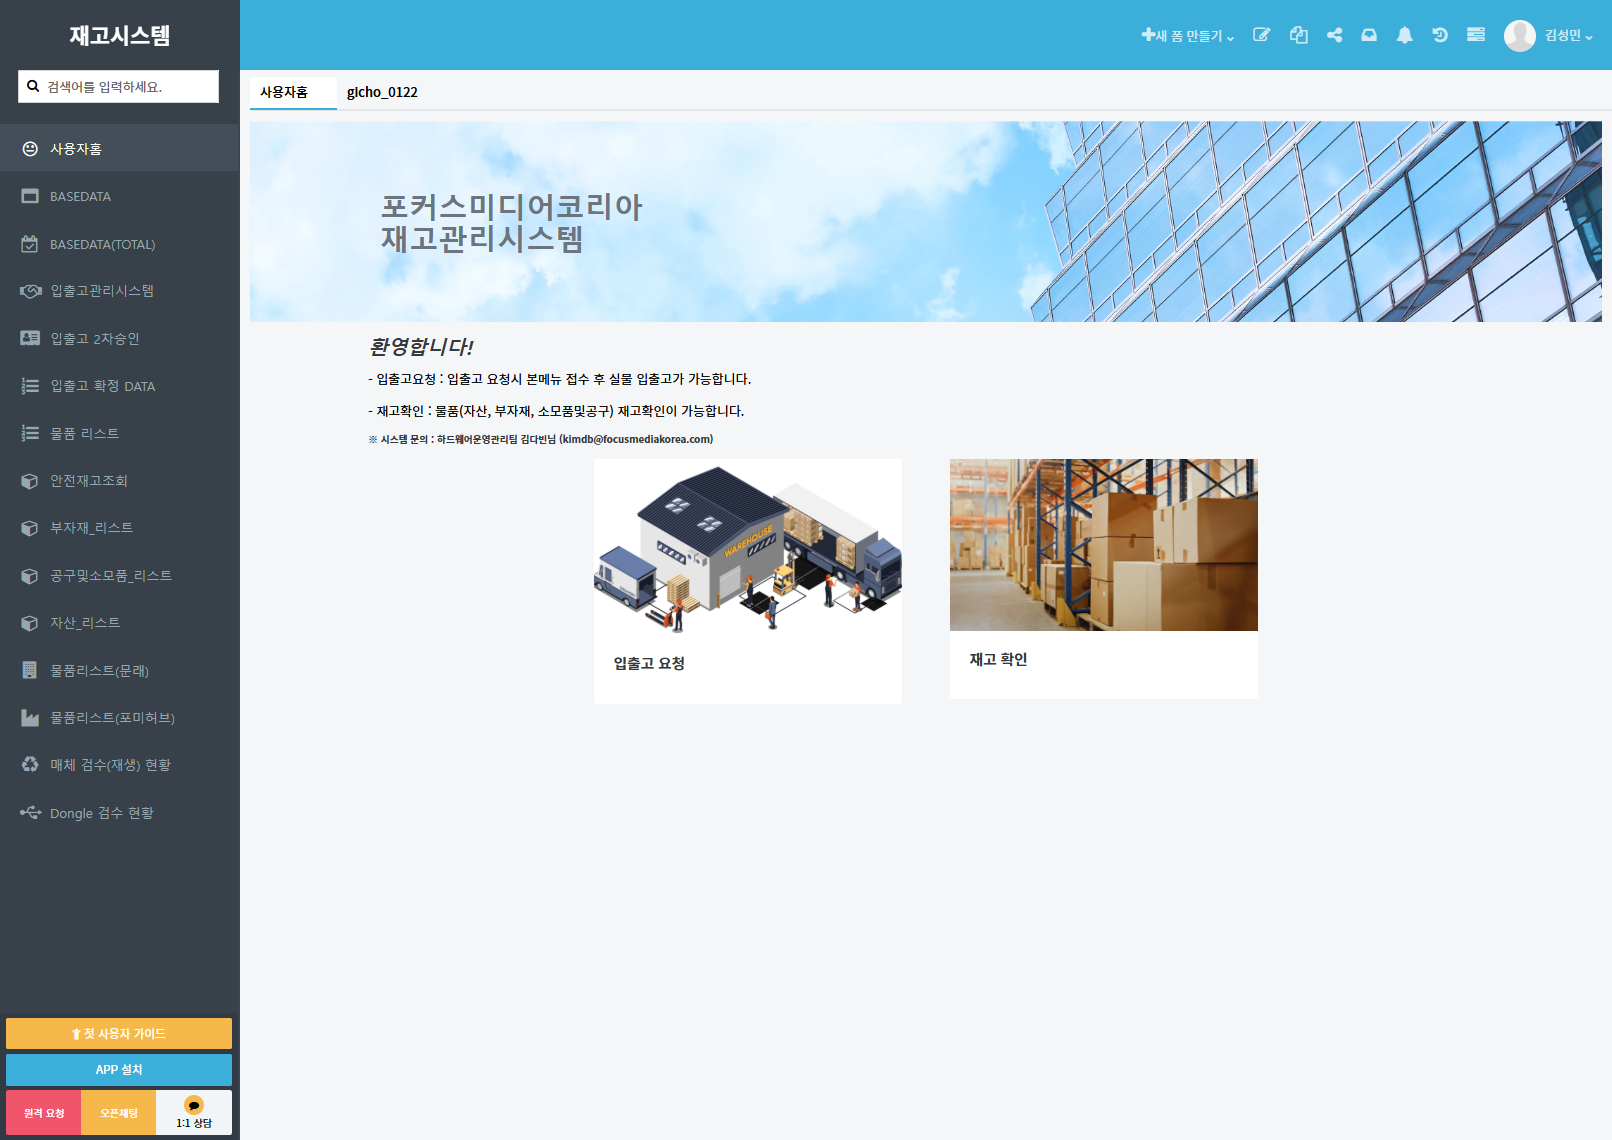
Task: Click the handshake icon beside 입출고관리시스템
Action: pos(30,291)
